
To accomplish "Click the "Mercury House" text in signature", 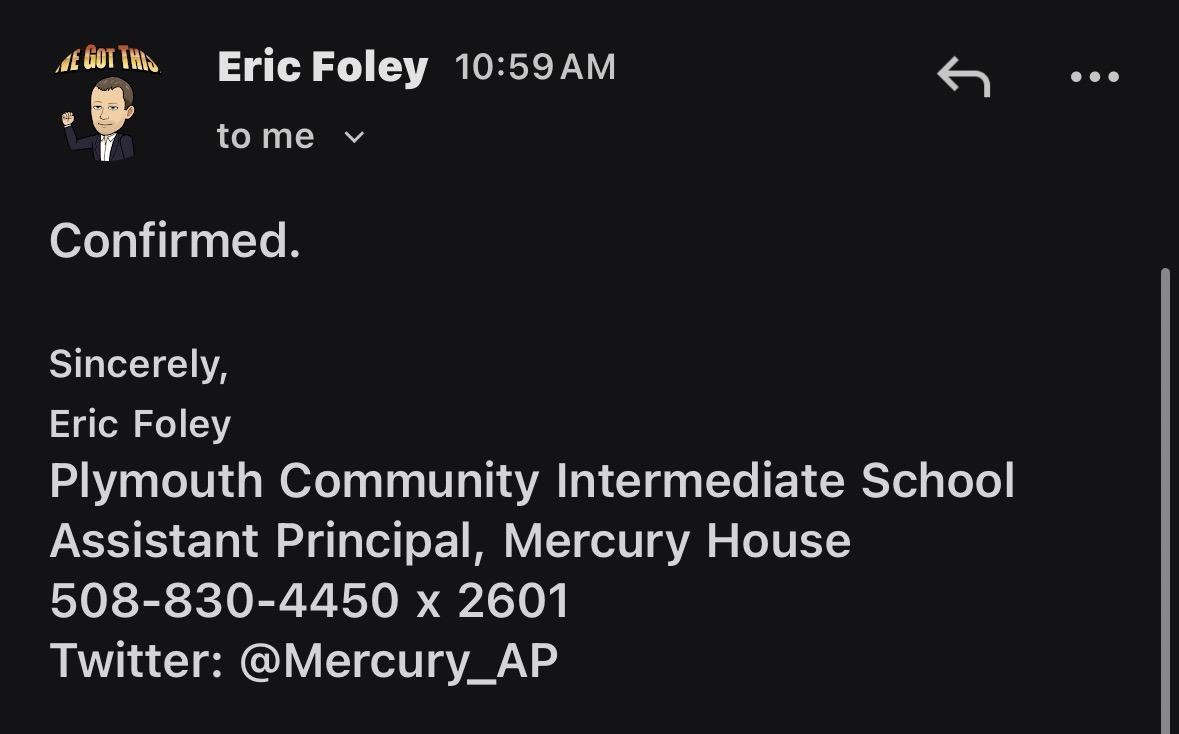I will [677, 541].
